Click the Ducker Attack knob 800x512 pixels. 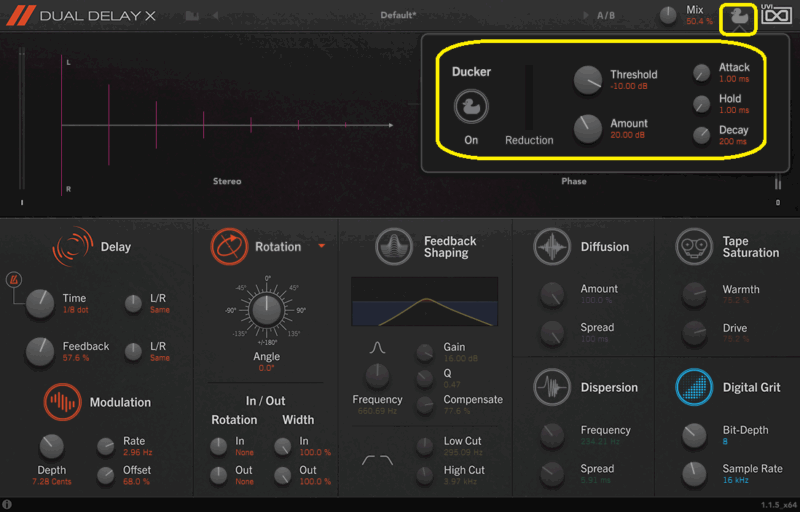[x=702, y=73]
